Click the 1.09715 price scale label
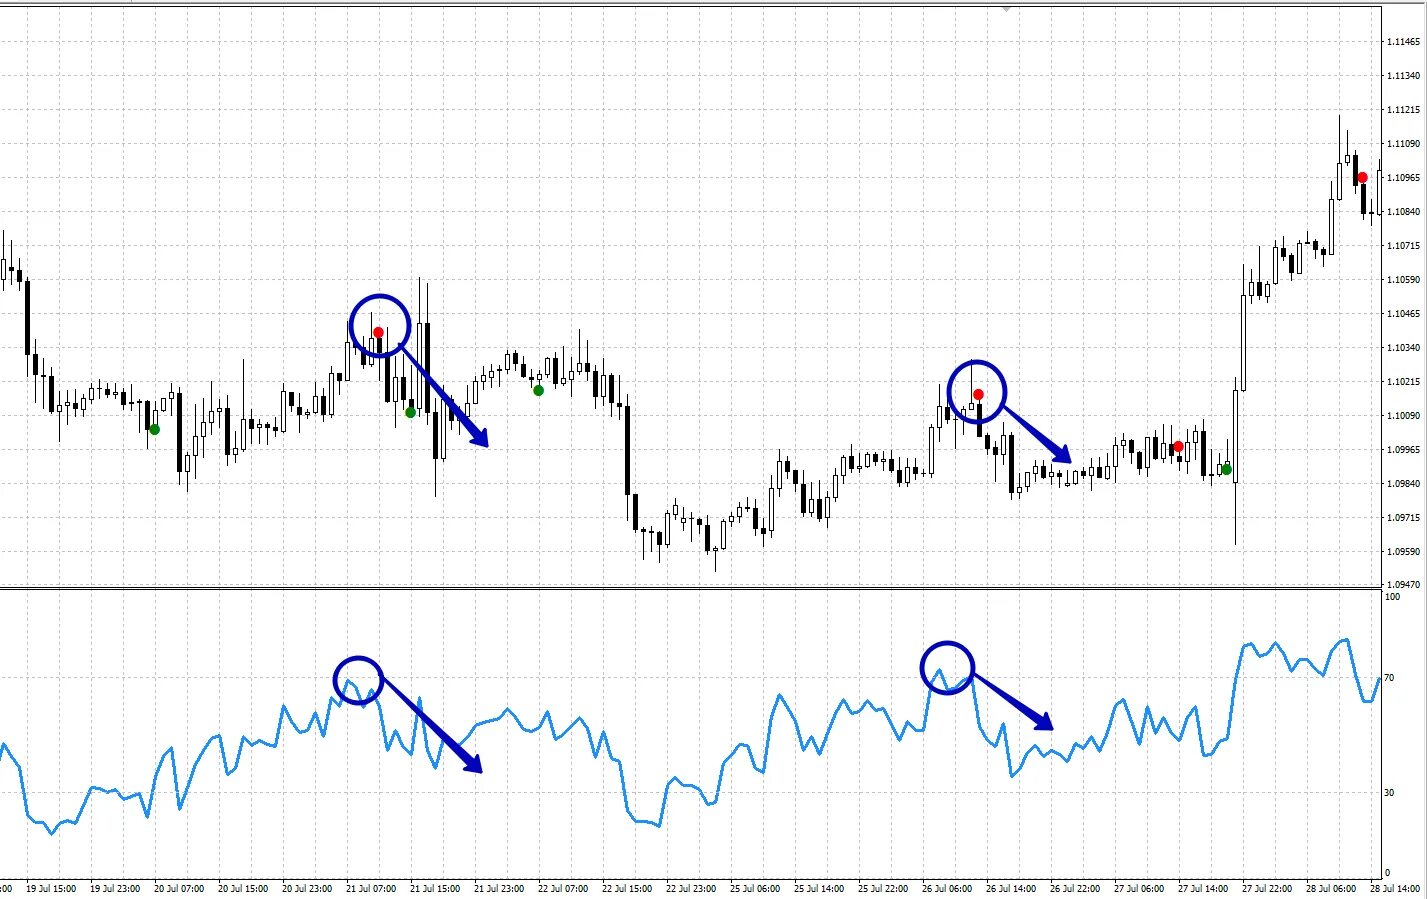This screenshot has height=899, width=1427. 1403,518
